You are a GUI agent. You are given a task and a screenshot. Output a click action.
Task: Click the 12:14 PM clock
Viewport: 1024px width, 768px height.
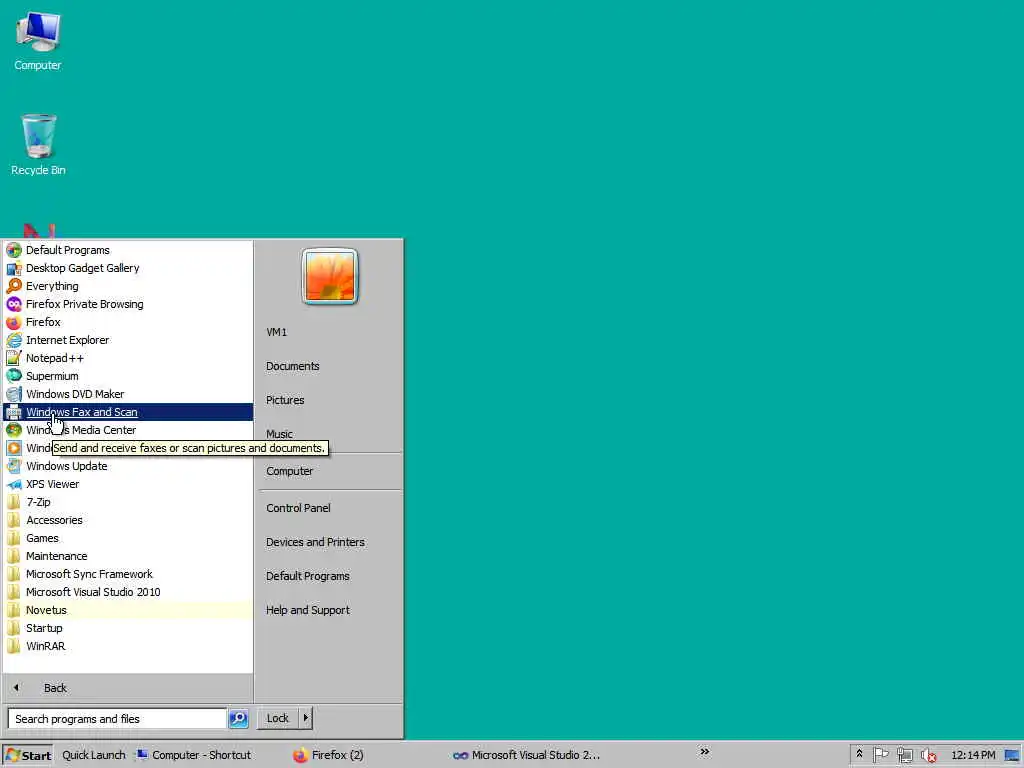tap(973, 755)
